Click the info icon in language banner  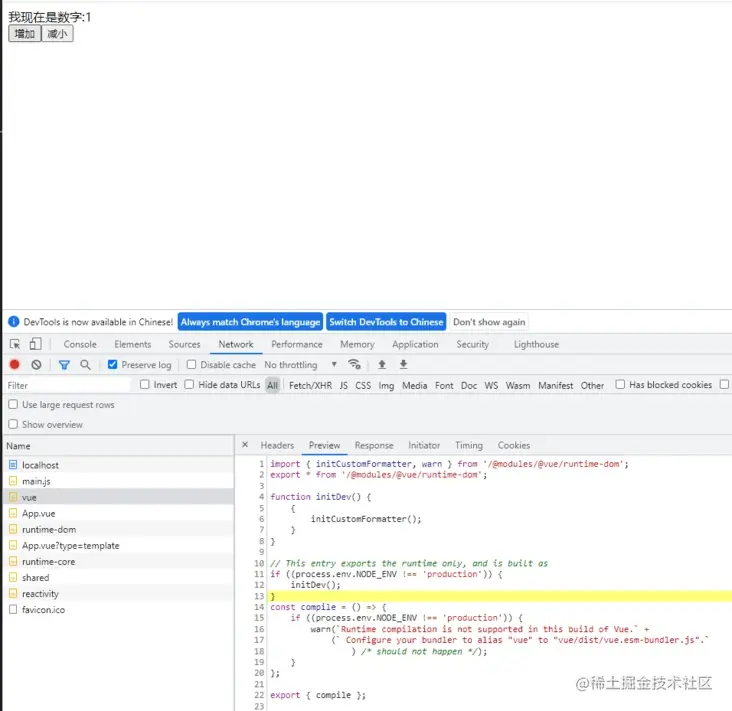point(14,322)
